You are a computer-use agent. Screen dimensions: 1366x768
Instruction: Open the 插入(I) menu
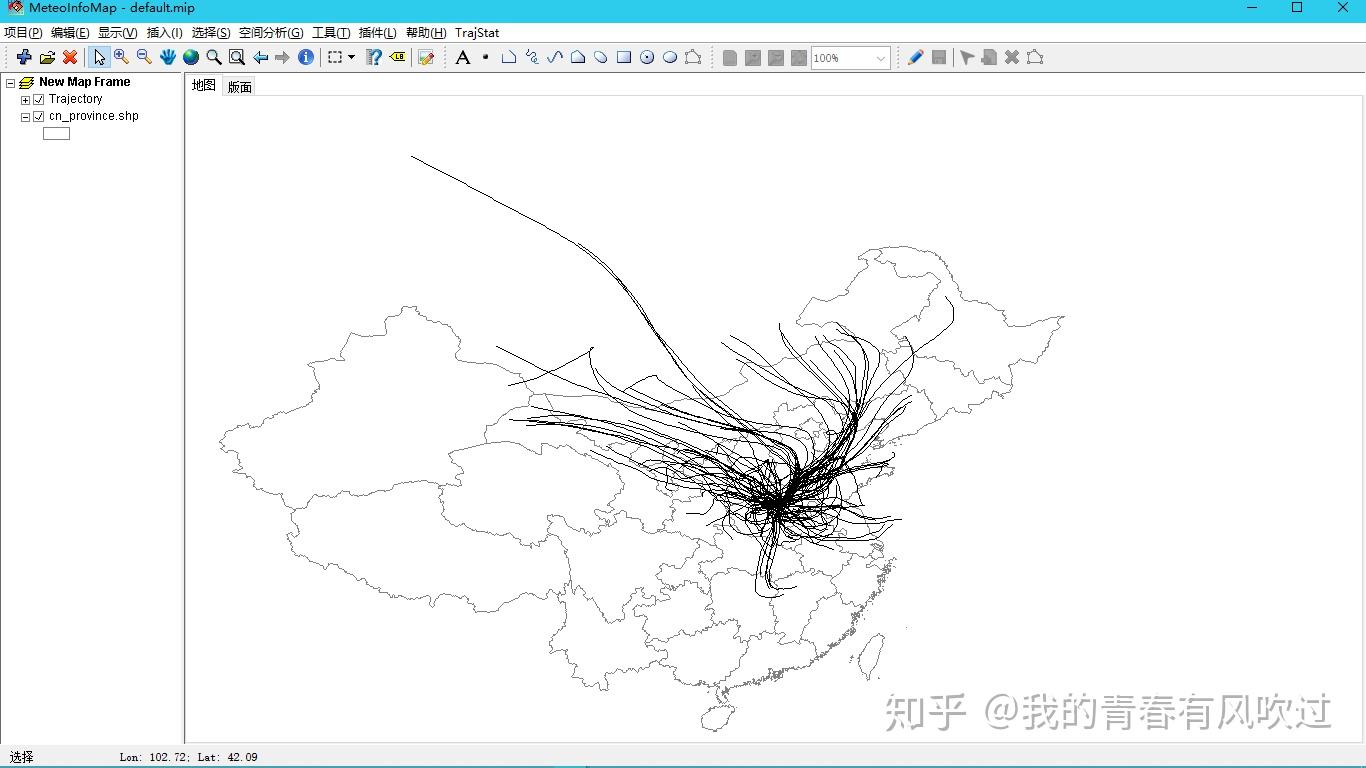(165, 33)
